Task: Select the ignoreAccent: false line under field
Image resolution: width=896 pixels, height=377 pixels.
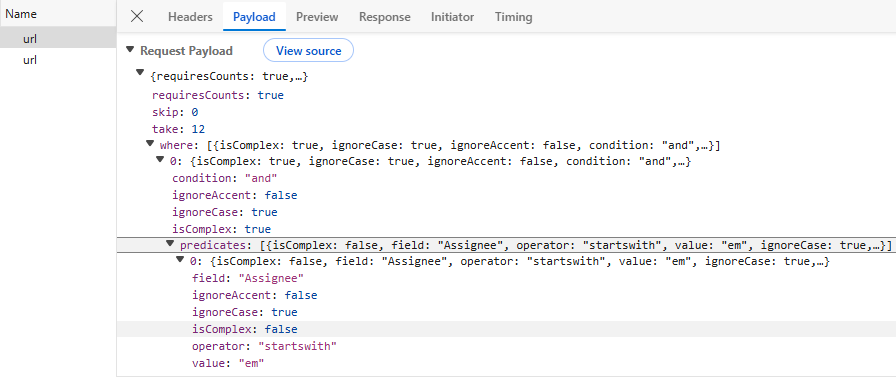Action: 255,295
